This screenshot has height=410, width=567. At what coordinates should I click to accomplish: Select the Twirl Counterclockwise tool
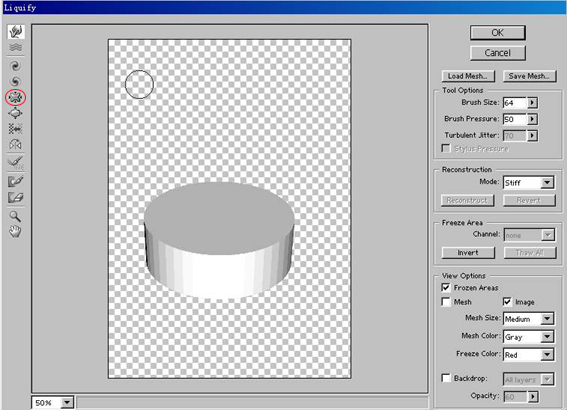coord(15,82)
